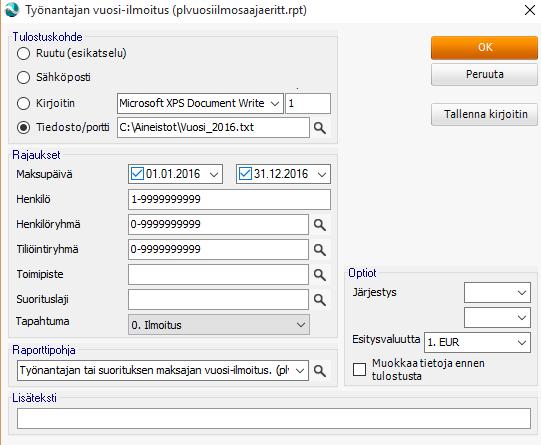
Task: Open the Tapahtuma 0. Ilmoitus dropdown
Action: click(x=219, y=325)
